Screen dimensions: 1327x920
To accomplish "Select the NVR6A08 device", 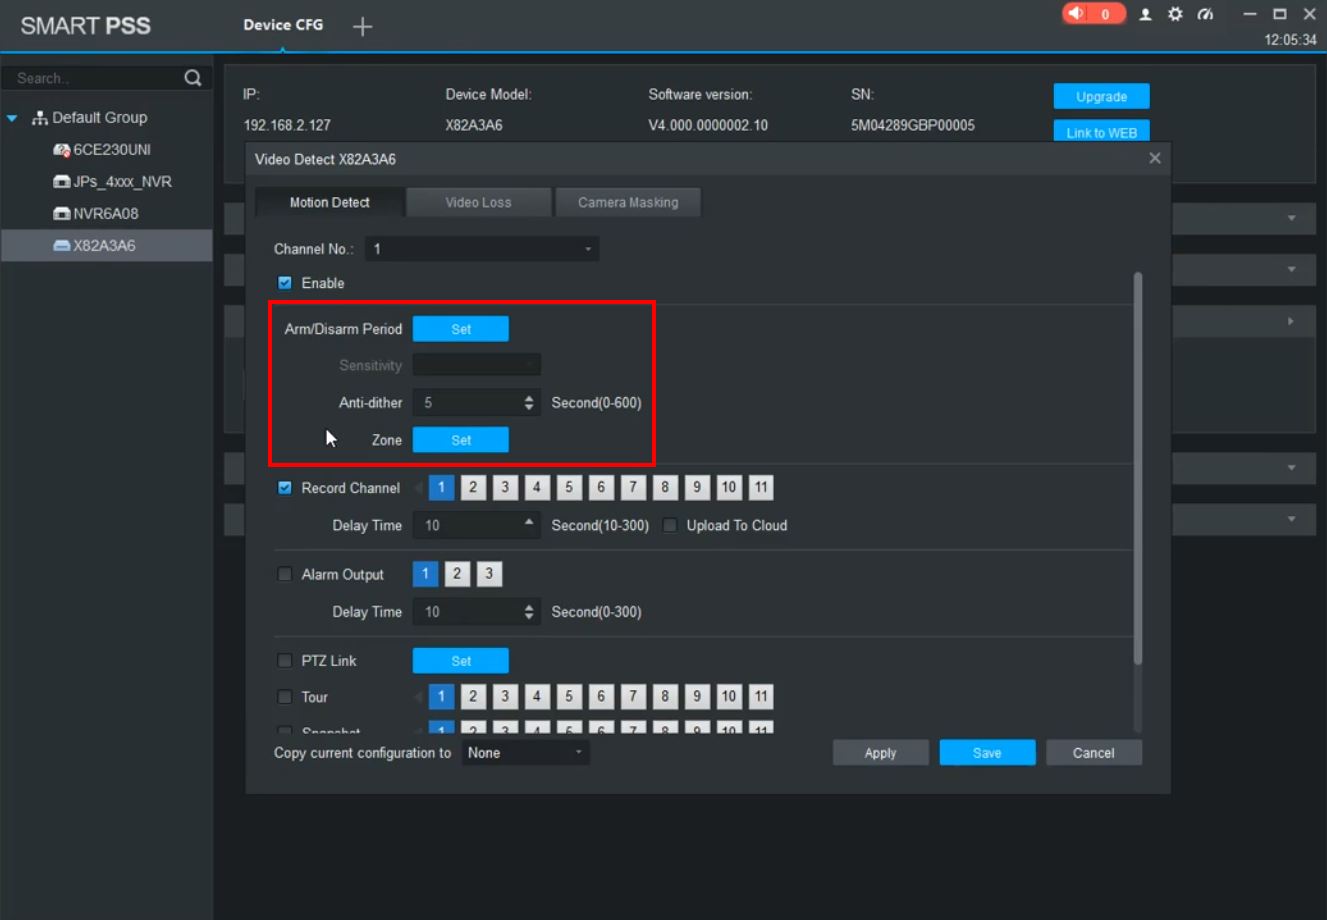I will [x=105, y=214].
